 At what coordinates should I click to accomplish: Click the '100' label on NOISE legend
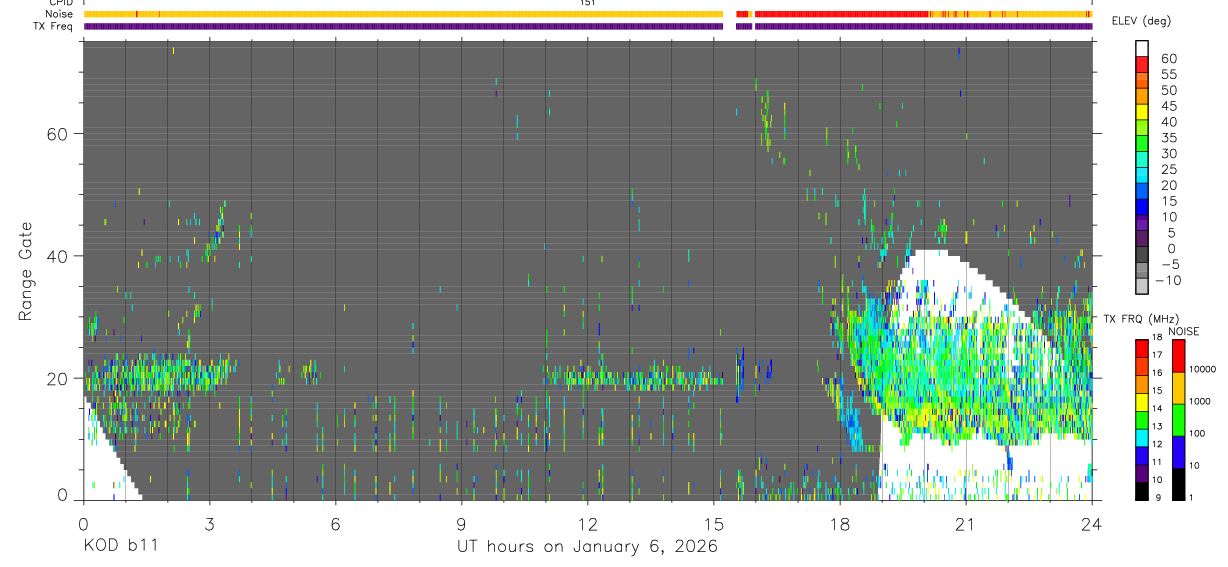[1197, 433]
